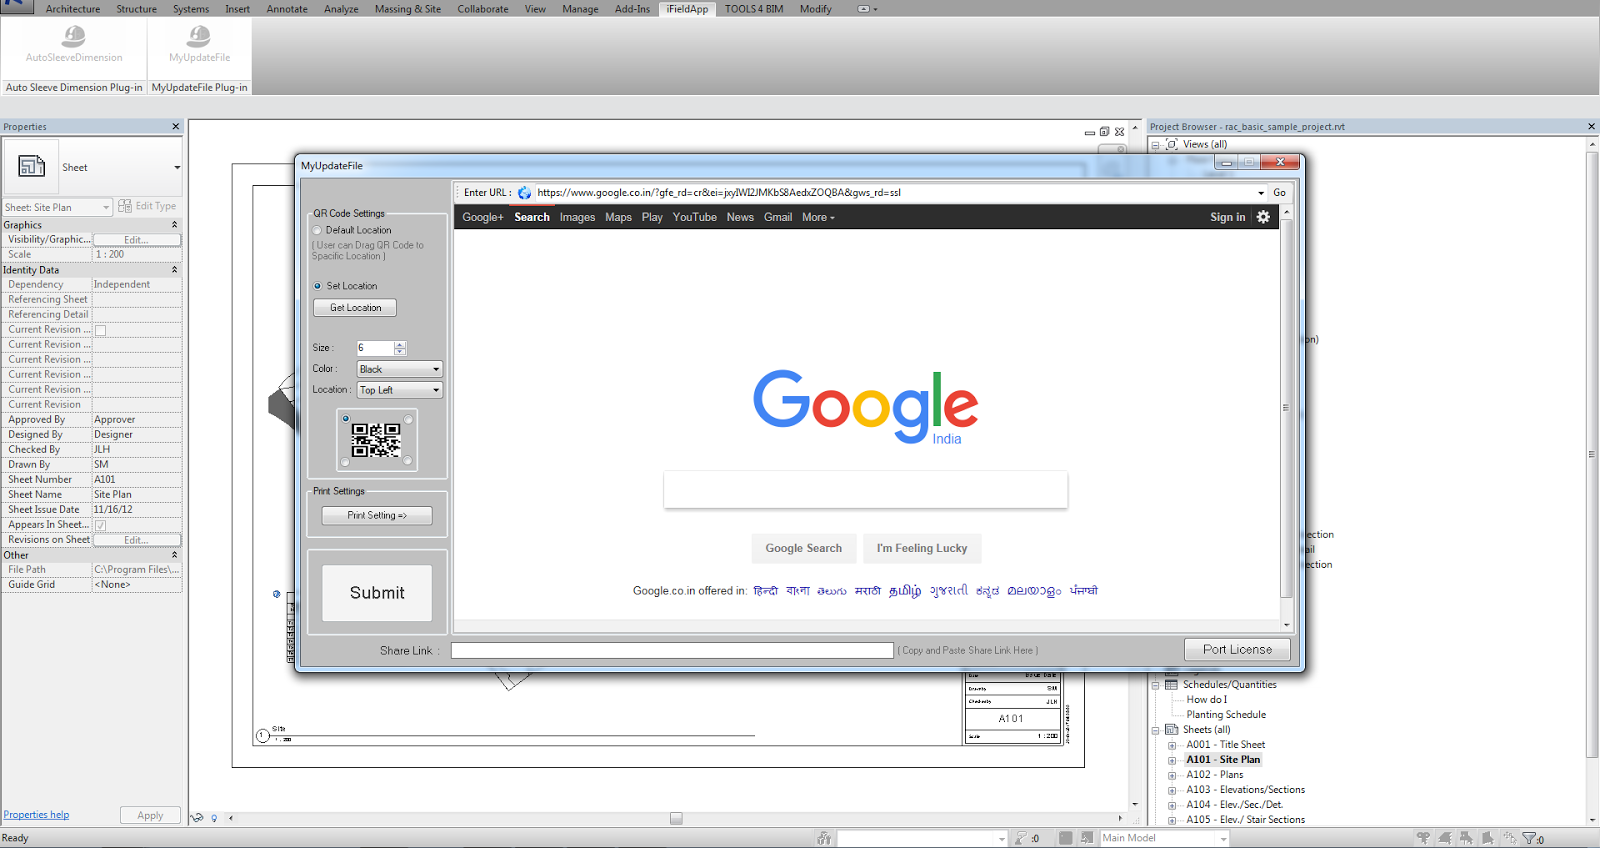Open Google settings gear in embedded browser
This screenshot has width=1600, height=848.
point(1263,217)
